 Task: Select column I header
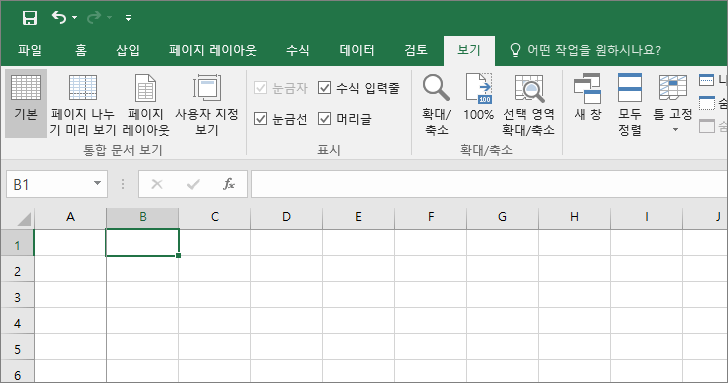[x=646, y=217]
